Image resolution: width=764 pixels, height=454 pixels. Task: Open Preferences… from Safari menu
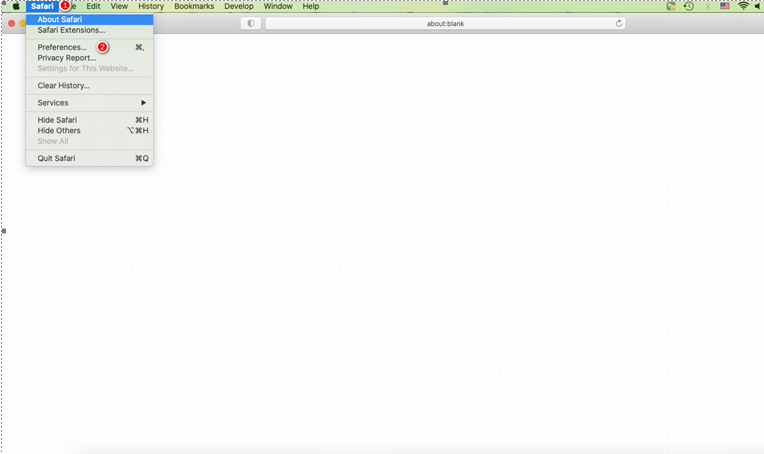click(90, 47)
